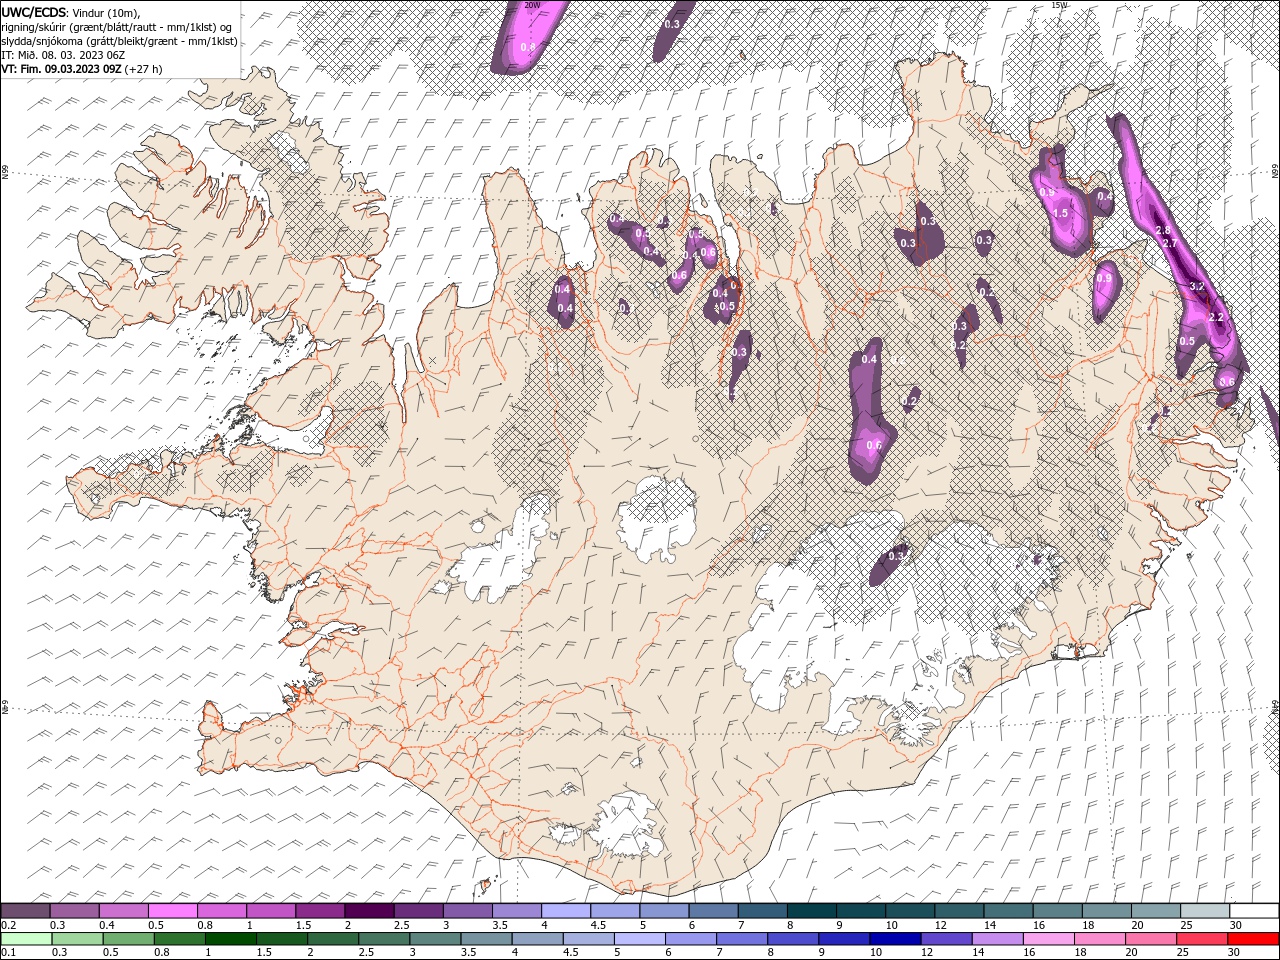
Task: Click the '0.2' label under first upper swatch
Action: tap(8, 925)
